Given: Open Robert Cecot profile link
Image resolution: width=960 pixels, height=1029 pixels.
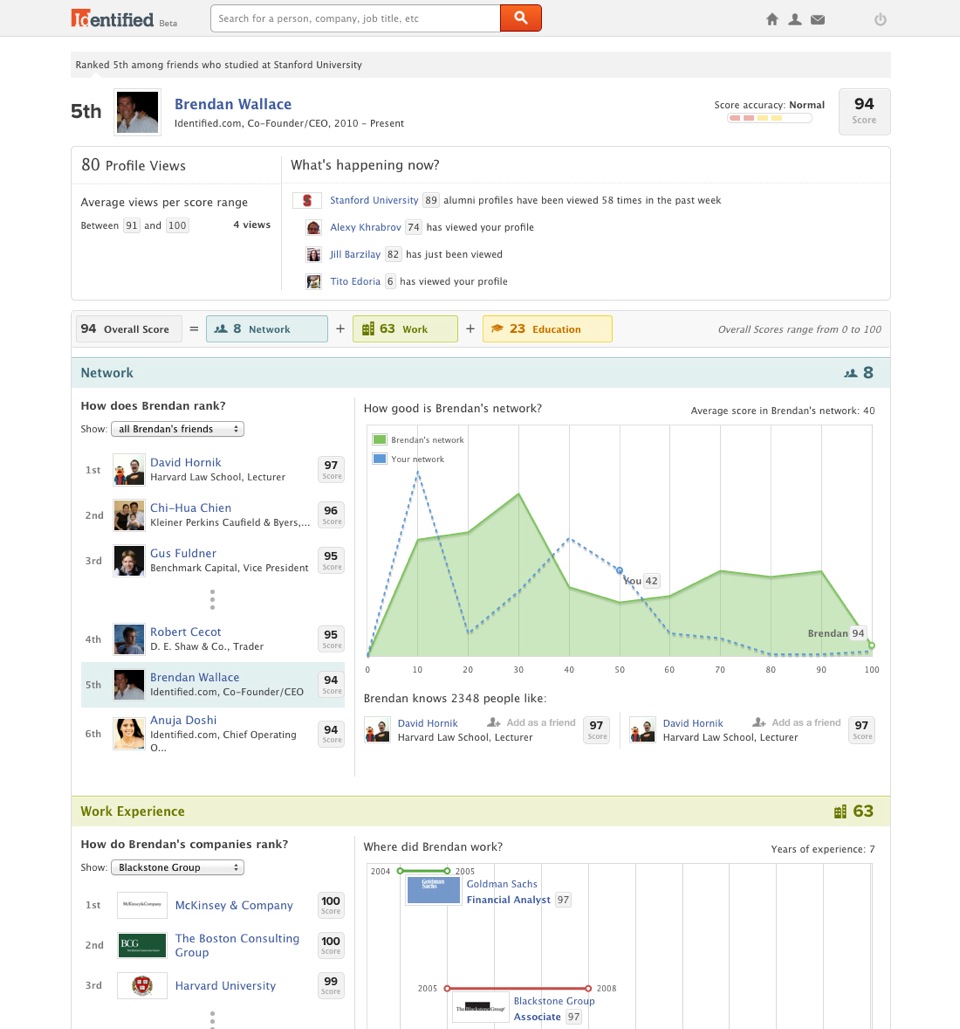Looking at the screenshot, I should tap(186, 631).
